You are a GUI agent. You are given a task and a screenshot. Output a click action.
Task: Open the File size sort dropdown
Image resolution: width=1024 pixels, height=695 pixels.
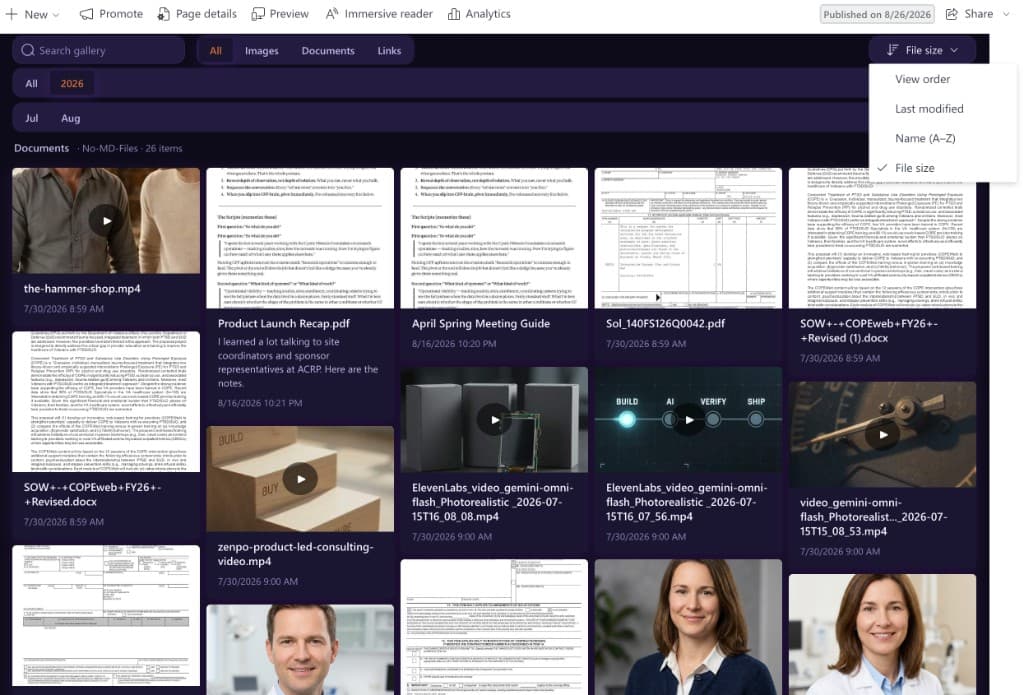click(922, 50)
